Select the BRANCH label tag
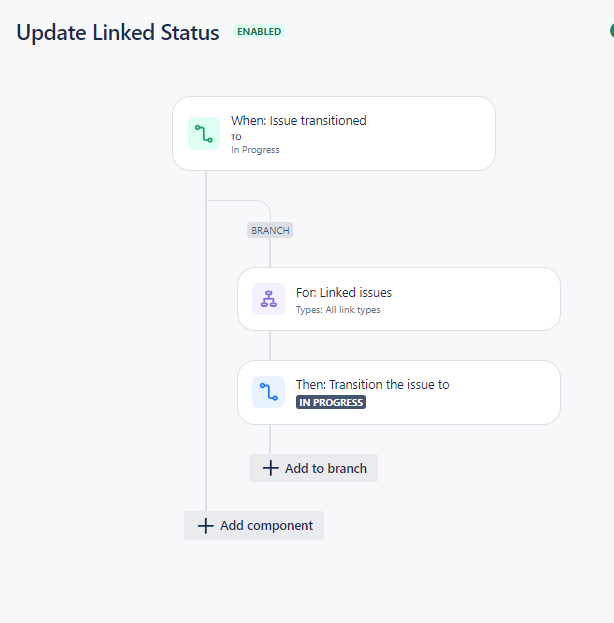 click(270, 230)
